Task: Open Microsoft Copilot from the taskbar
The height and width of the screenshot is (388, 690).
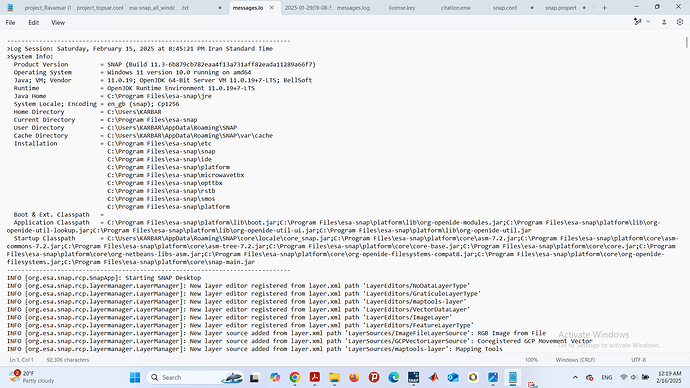Action: [x=275, y=377]
